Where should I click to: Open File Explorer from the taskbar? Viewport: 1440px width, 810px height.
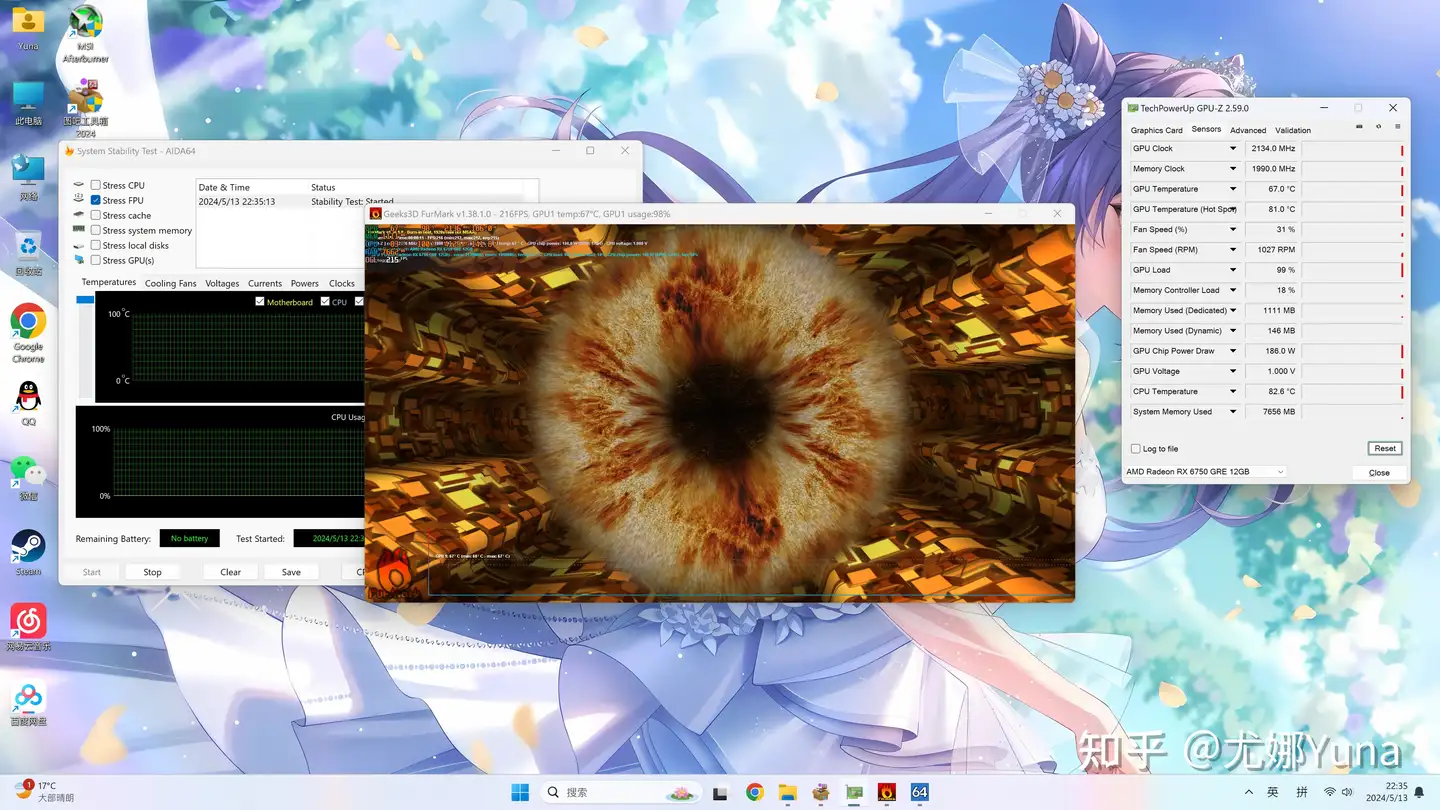788,792
